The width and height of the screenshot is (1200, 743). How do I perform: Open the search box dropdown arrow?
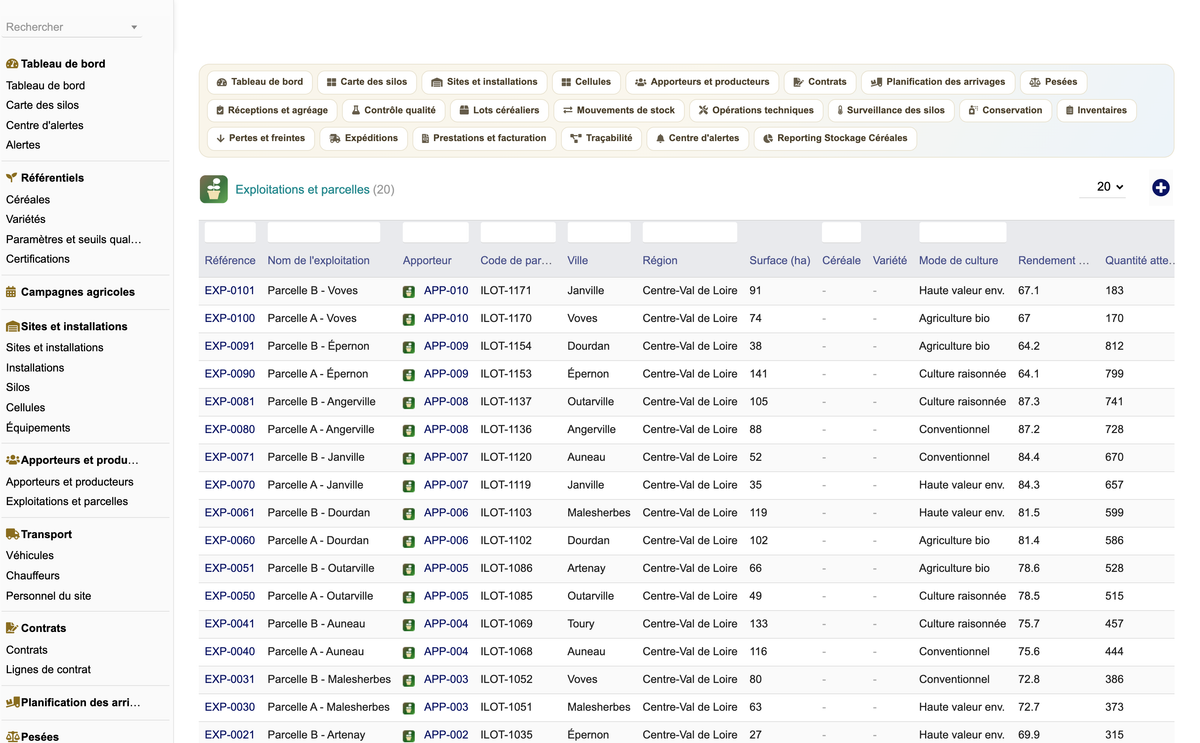click(x=134, y=28)
